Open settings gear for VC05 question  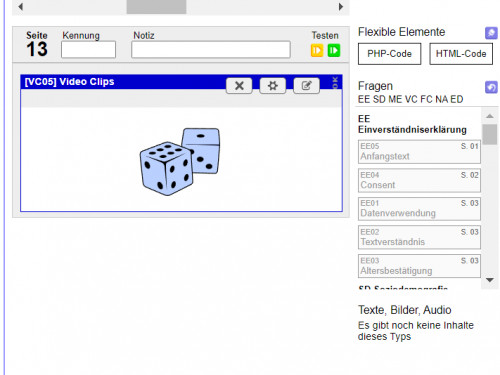pos(273,86)
